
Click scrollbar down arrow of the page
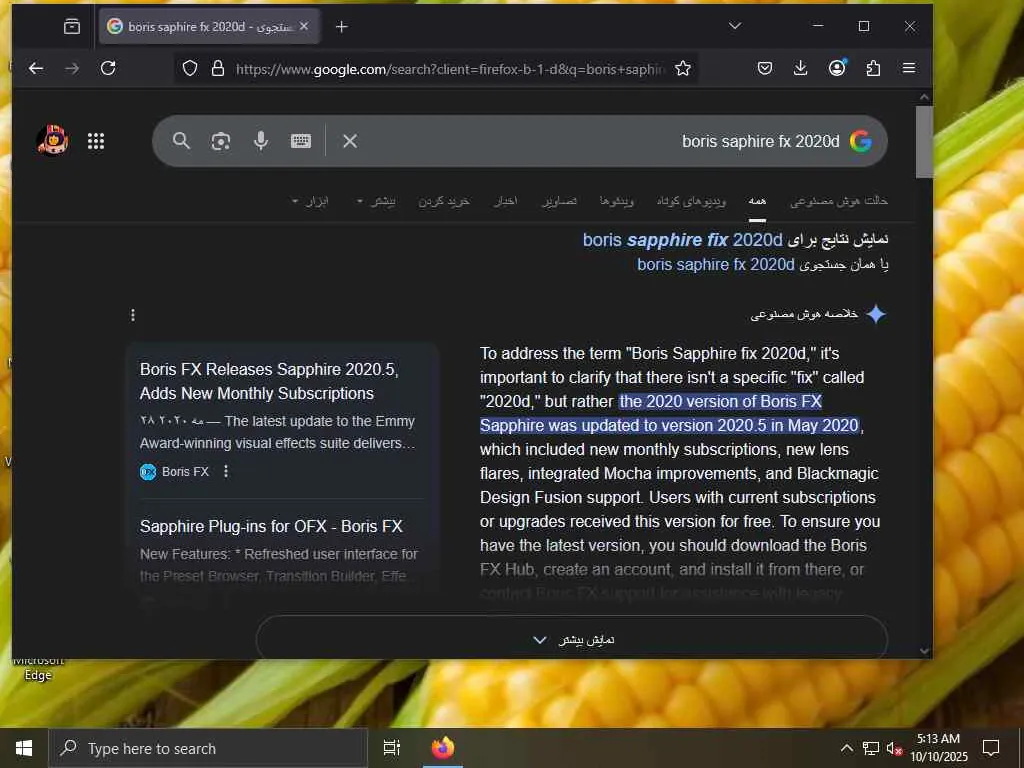coord(923,650)
